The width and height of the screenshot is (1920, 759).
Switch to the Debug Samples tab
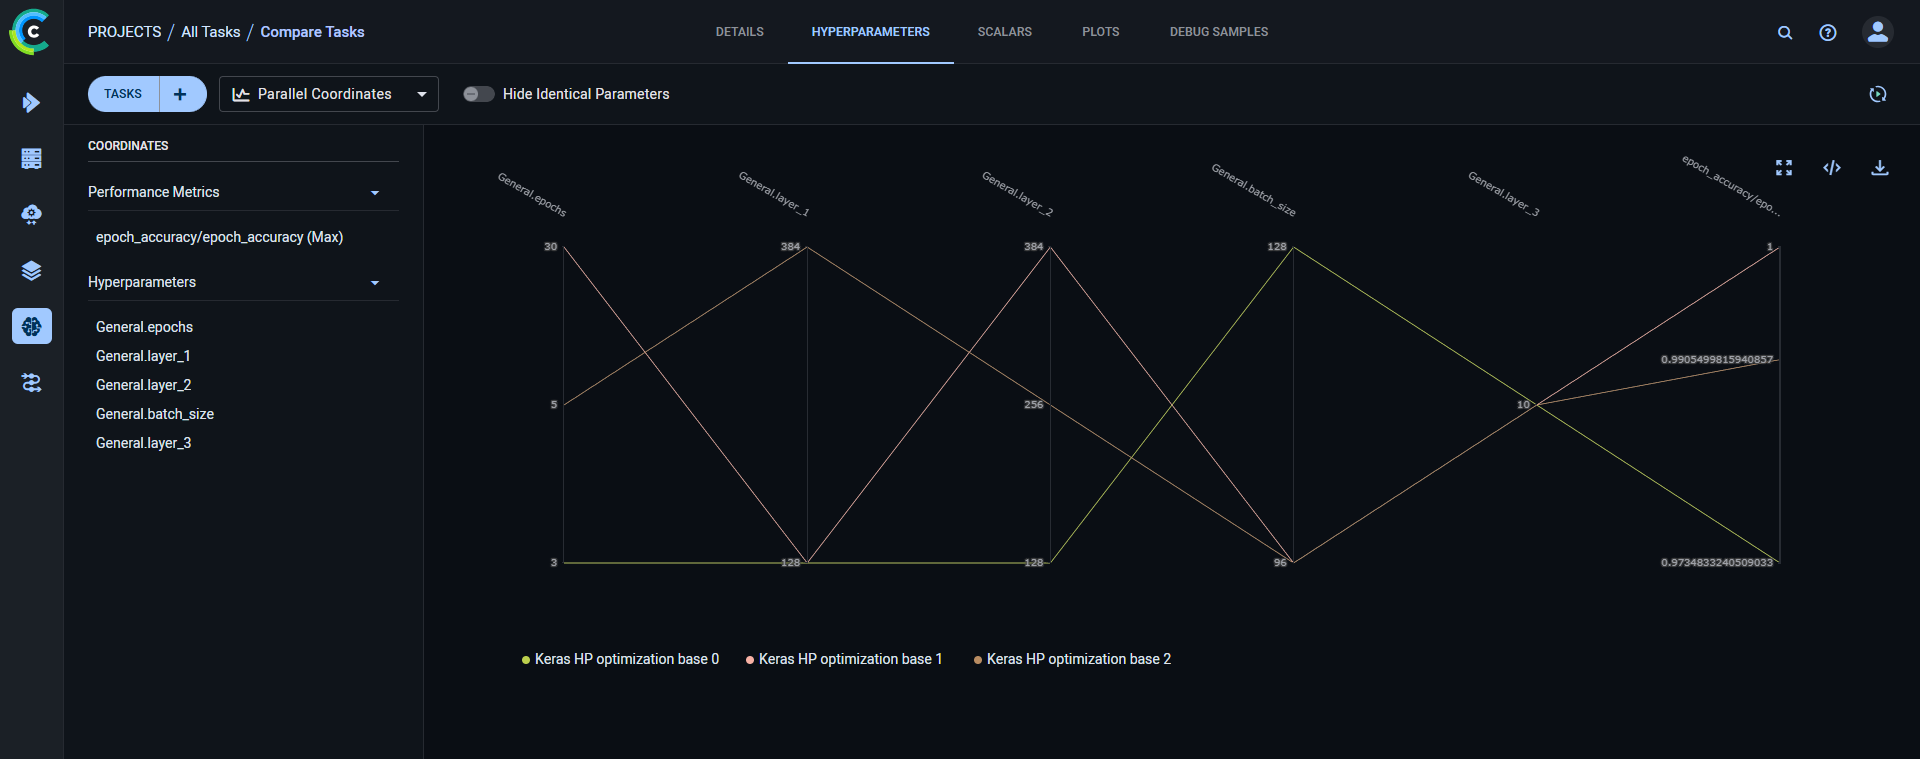[x=1218, y=32]
